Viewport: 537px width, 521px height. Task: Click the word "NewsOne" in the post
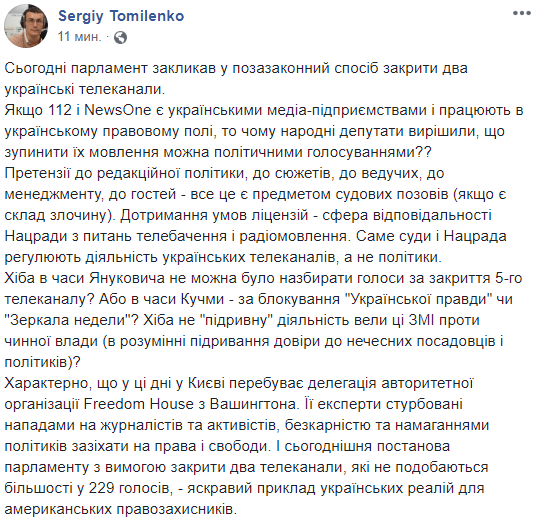(x=117, y=110)
